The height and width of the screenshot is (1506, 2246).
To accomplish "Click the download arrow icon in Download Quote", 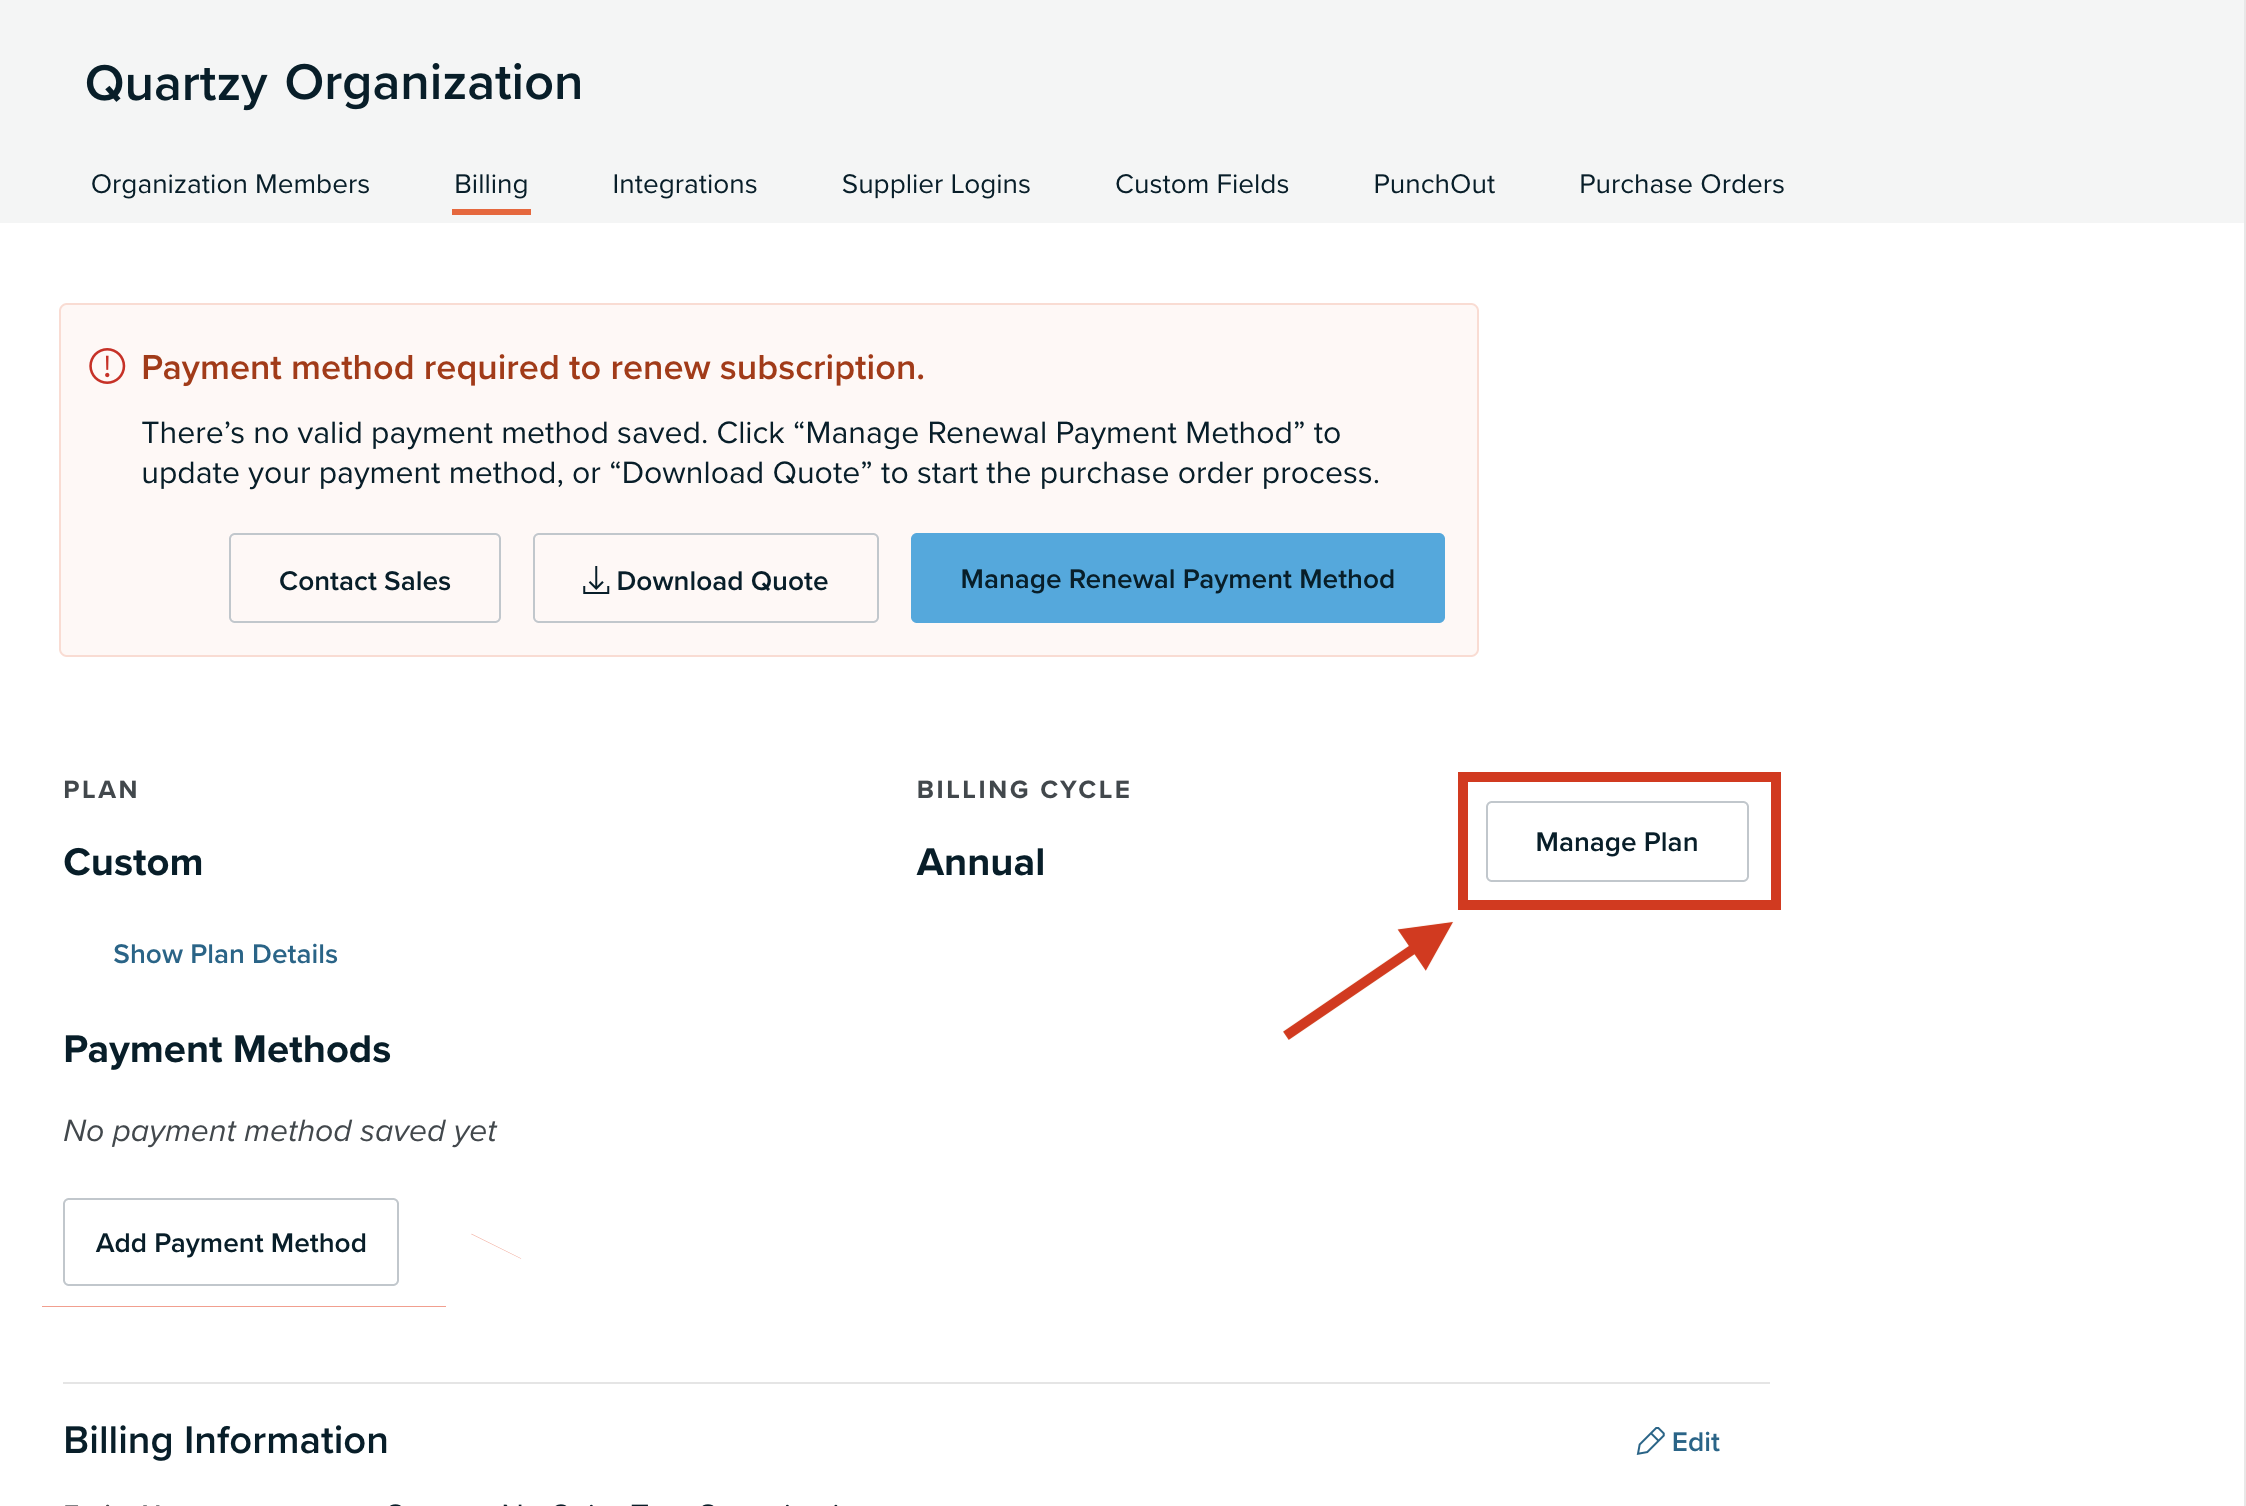I will (x=596, y=580).
